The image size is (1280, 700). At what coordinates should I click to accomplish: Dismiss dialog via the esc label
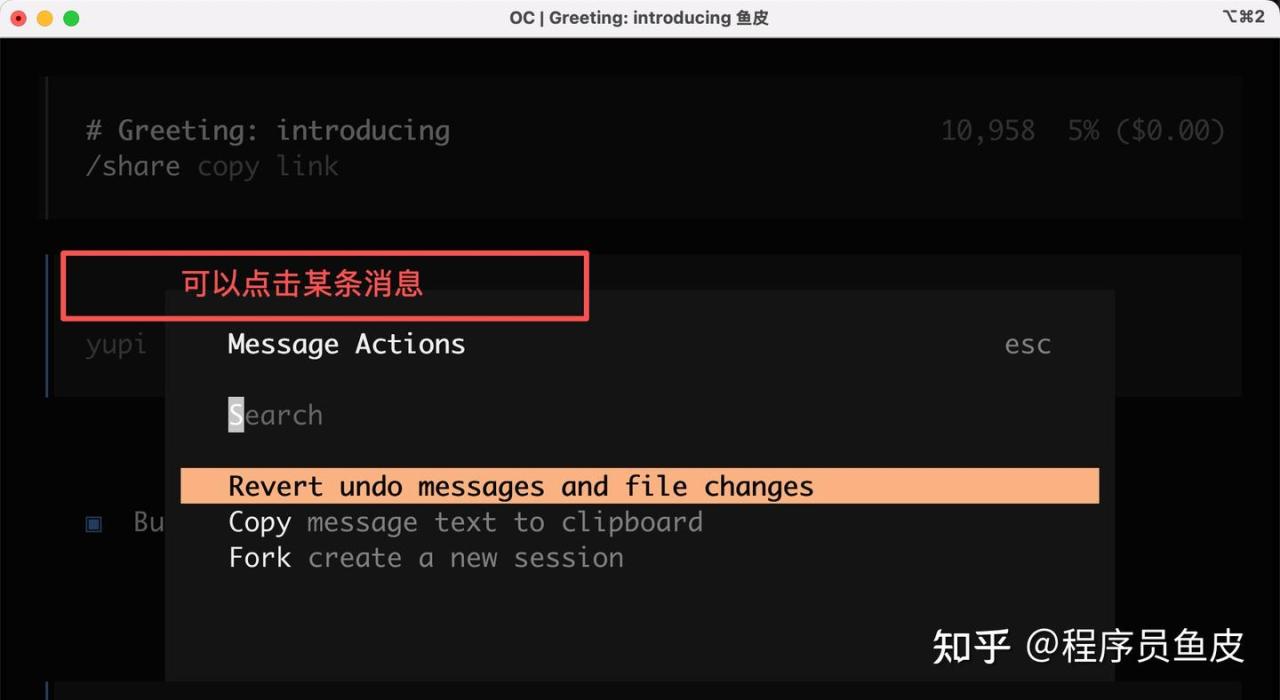coord(1028,345)
